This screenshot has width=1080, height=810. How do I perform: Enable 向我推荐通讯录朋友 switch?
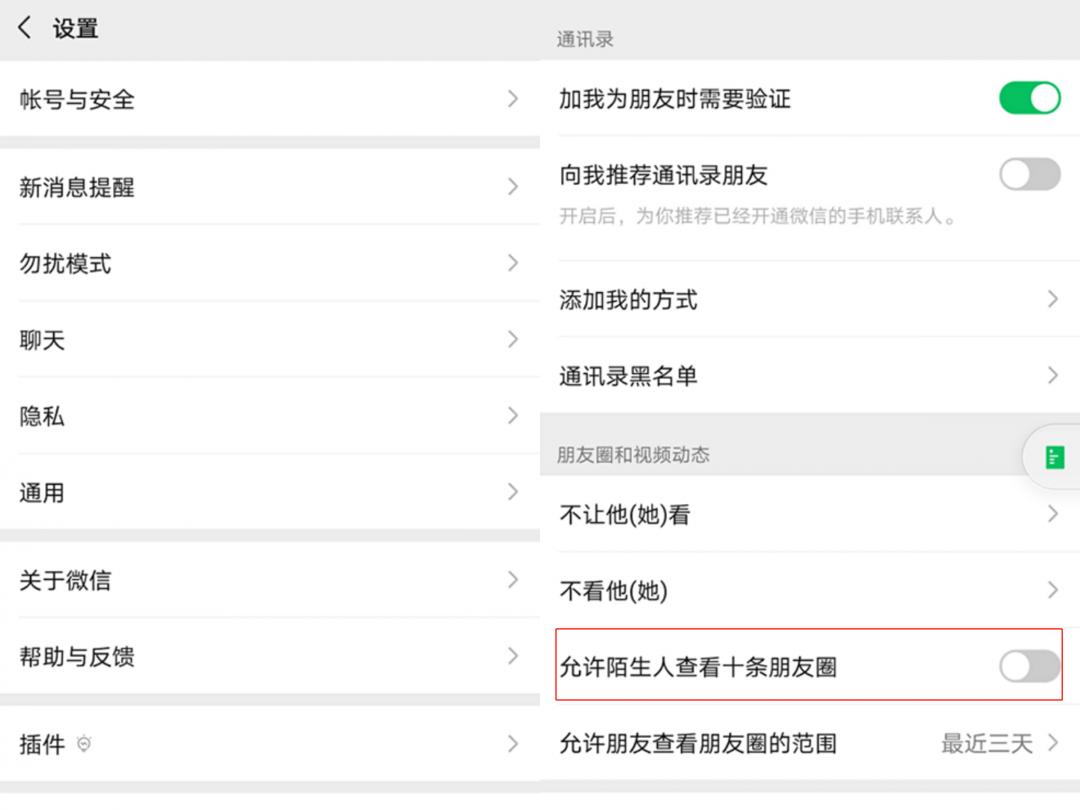1030,174
